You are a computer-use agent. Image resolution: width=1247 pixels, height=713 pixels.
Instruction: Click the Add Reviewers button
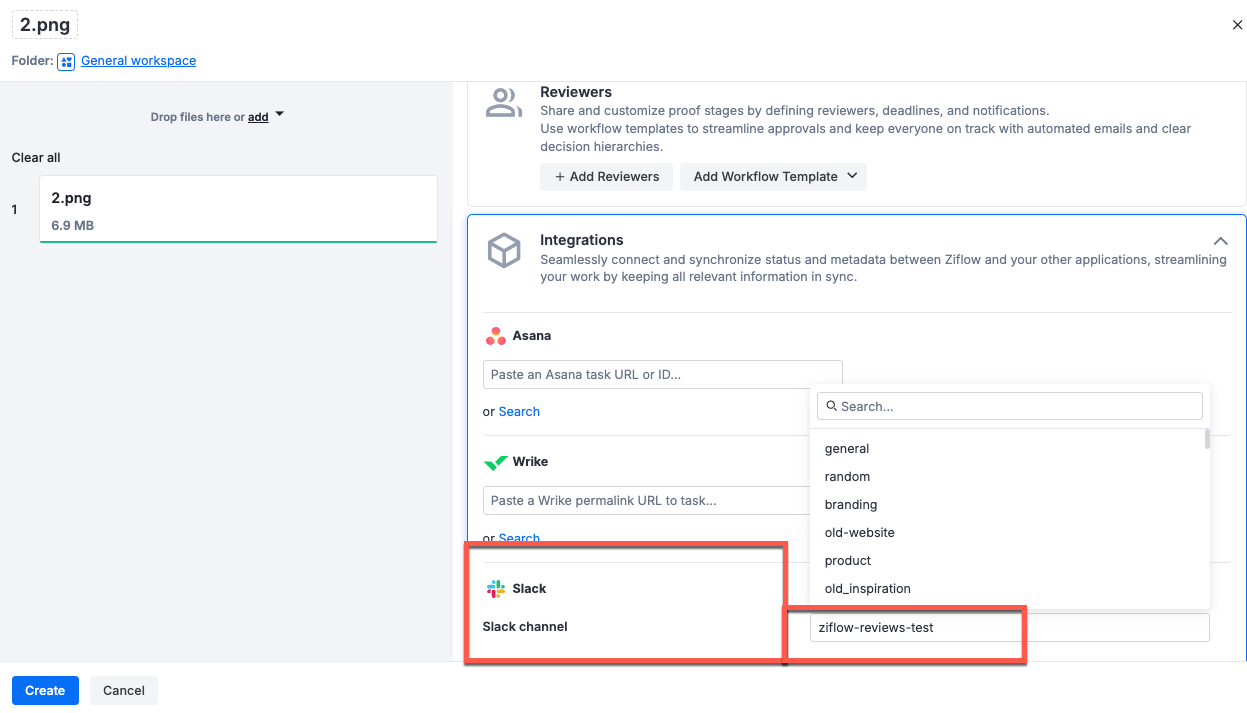pos(606,177)
